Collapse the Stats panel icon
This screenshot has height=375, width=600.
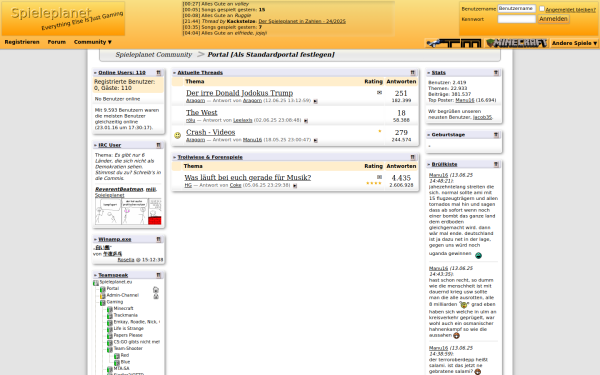(496, 72)
